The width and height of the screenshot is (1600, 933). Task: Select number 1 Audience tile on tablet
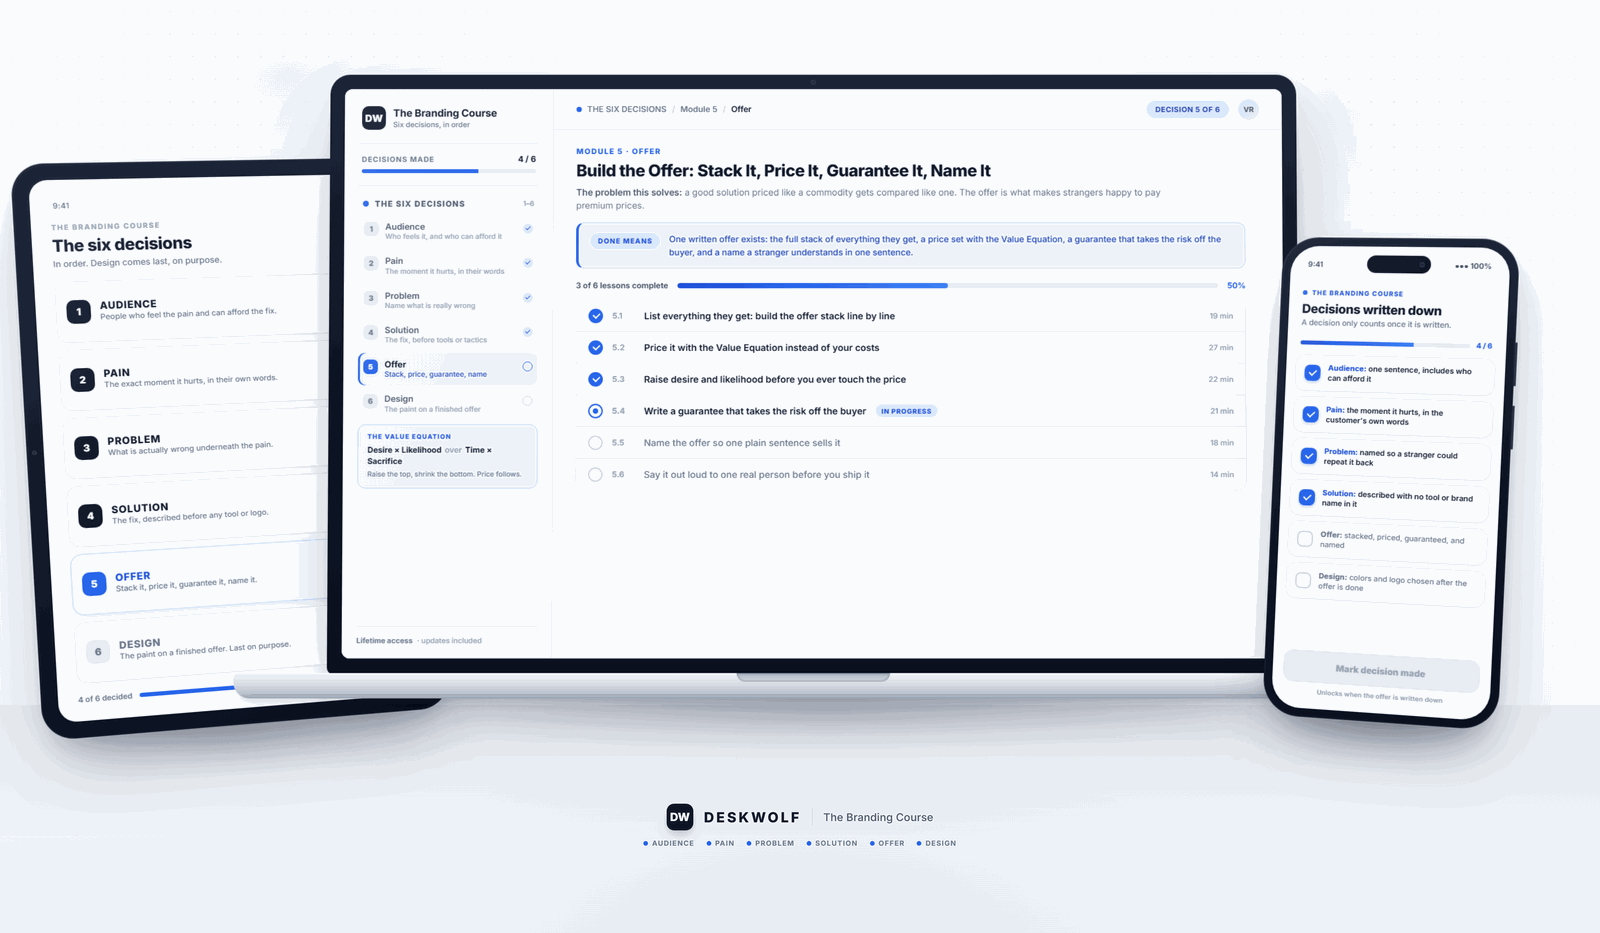click(x=79, y=312)
